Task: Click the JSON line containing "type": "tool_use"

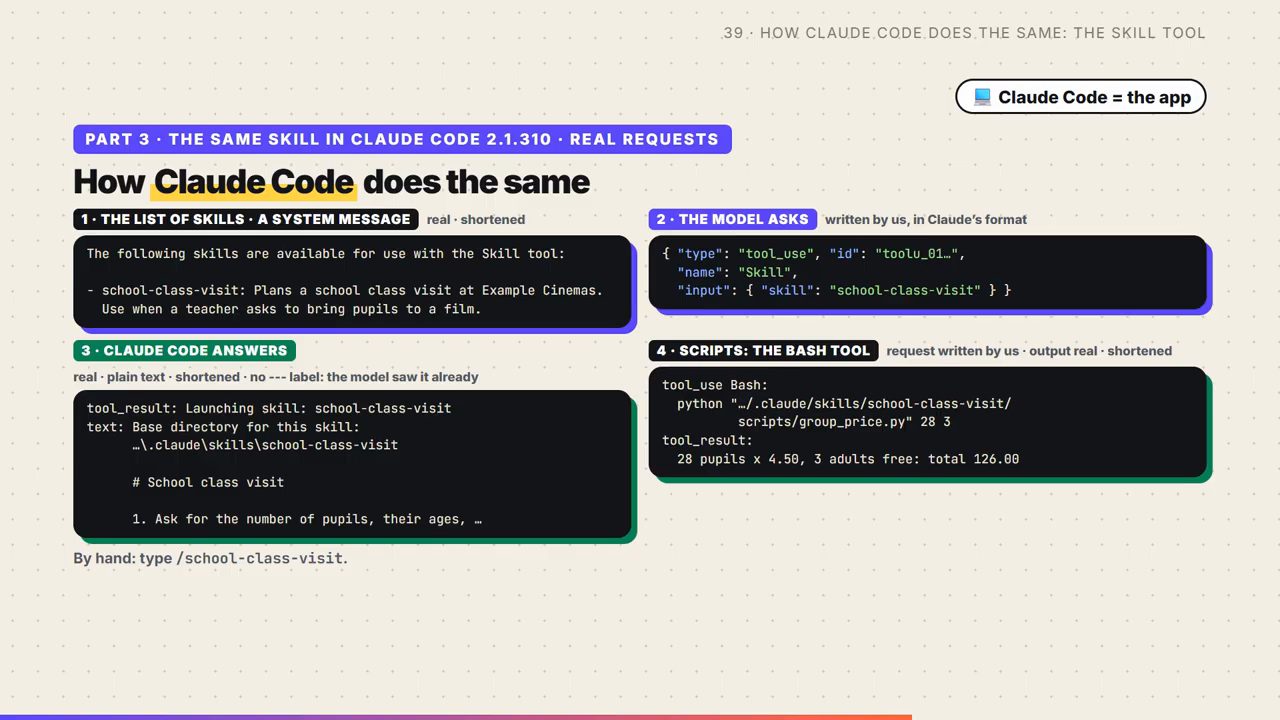Action: (x=813, y=254)
